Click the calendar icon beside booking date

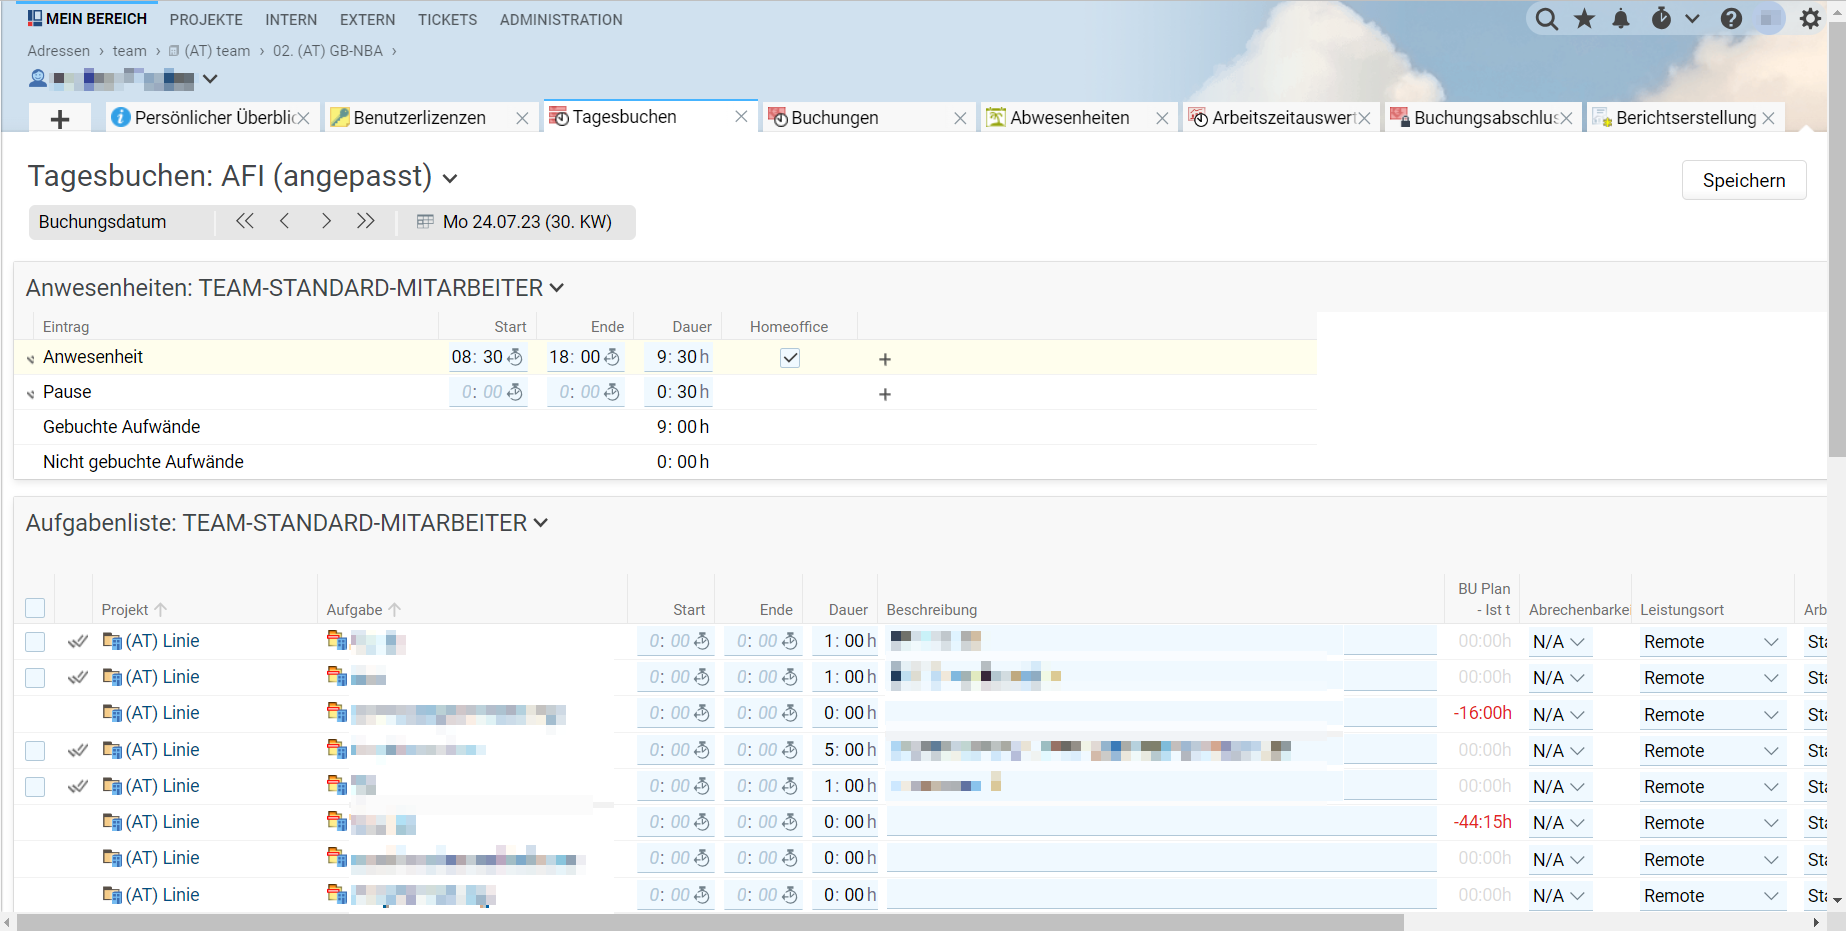(x=425, y=222)
